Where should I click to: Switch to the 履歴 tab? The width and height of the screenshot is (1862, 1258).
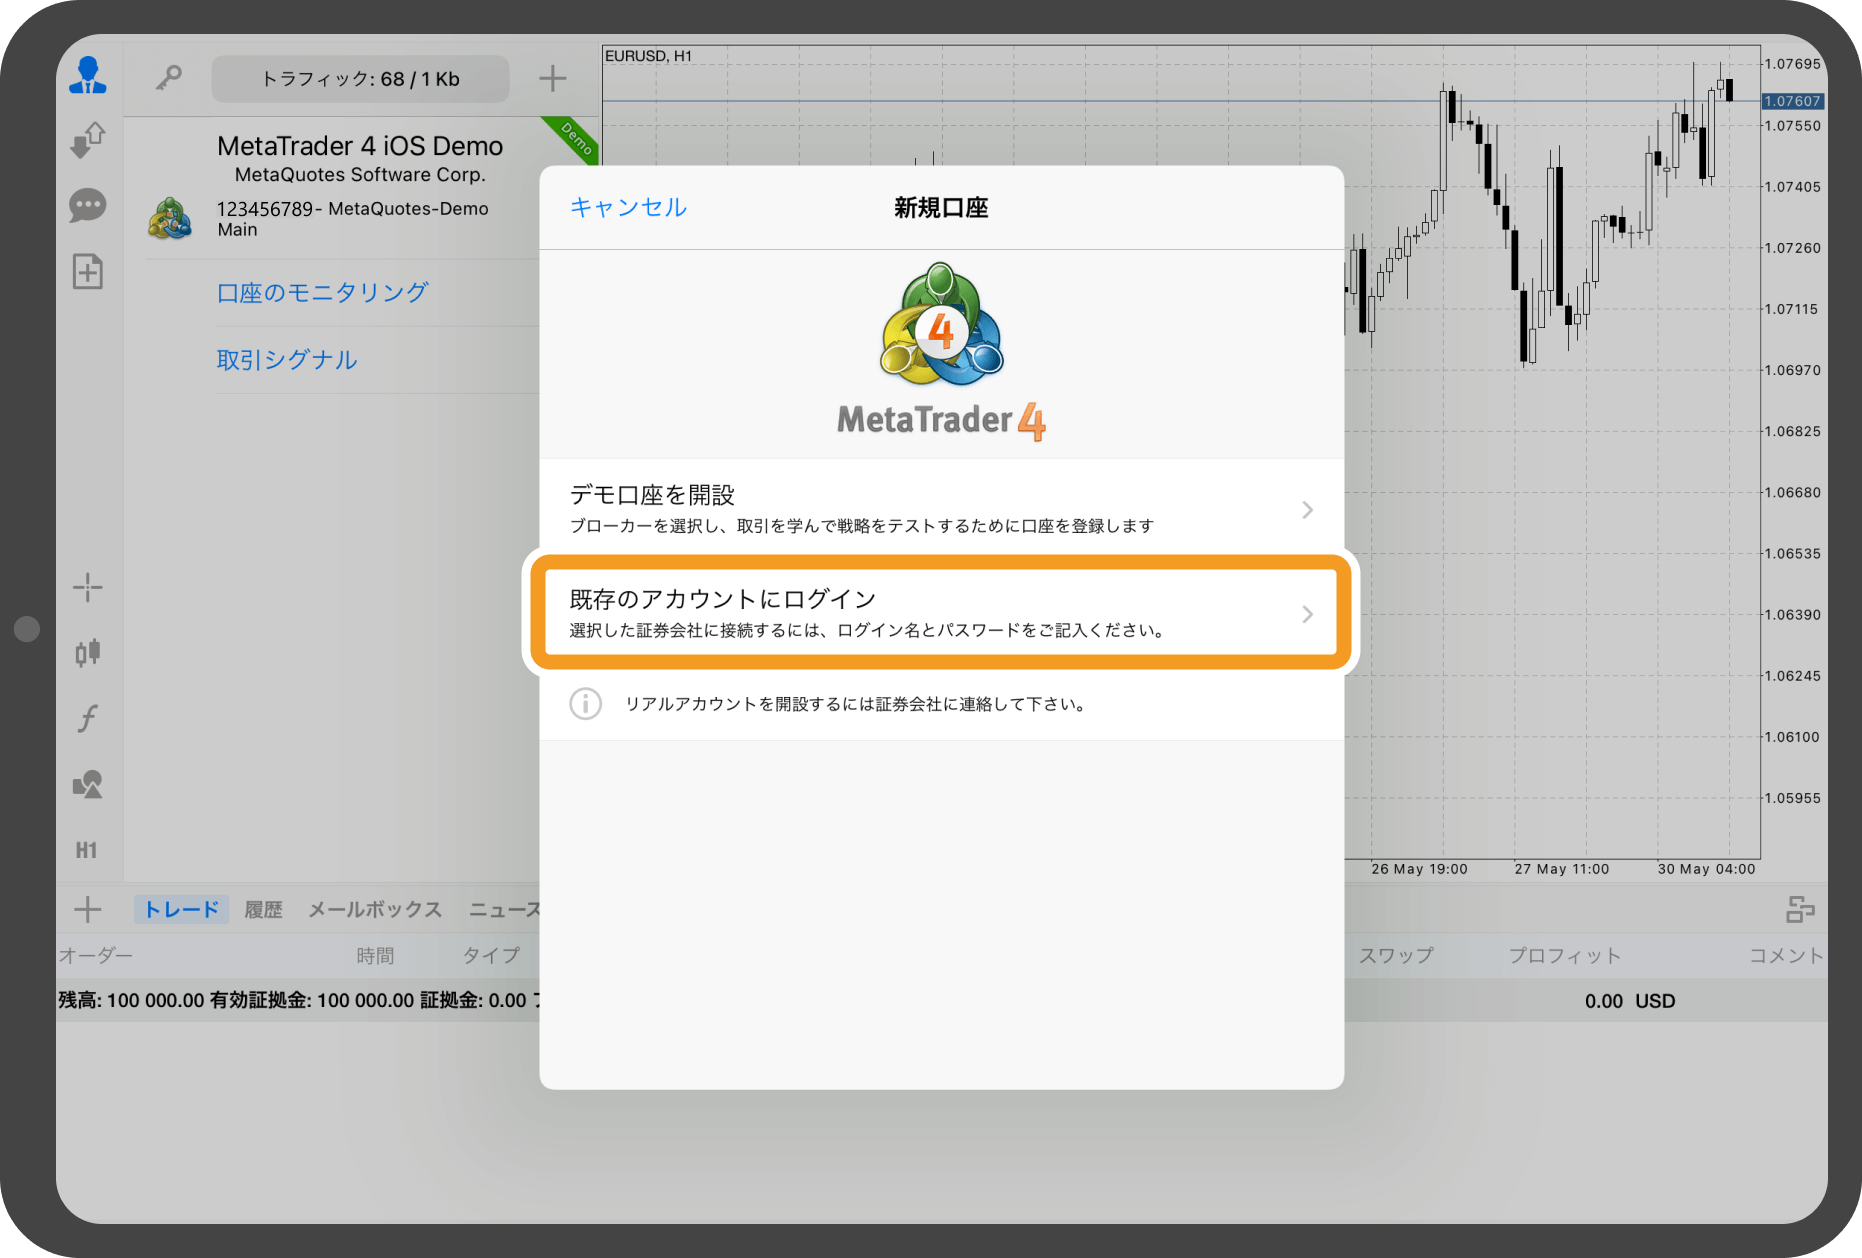coord(264,909)
